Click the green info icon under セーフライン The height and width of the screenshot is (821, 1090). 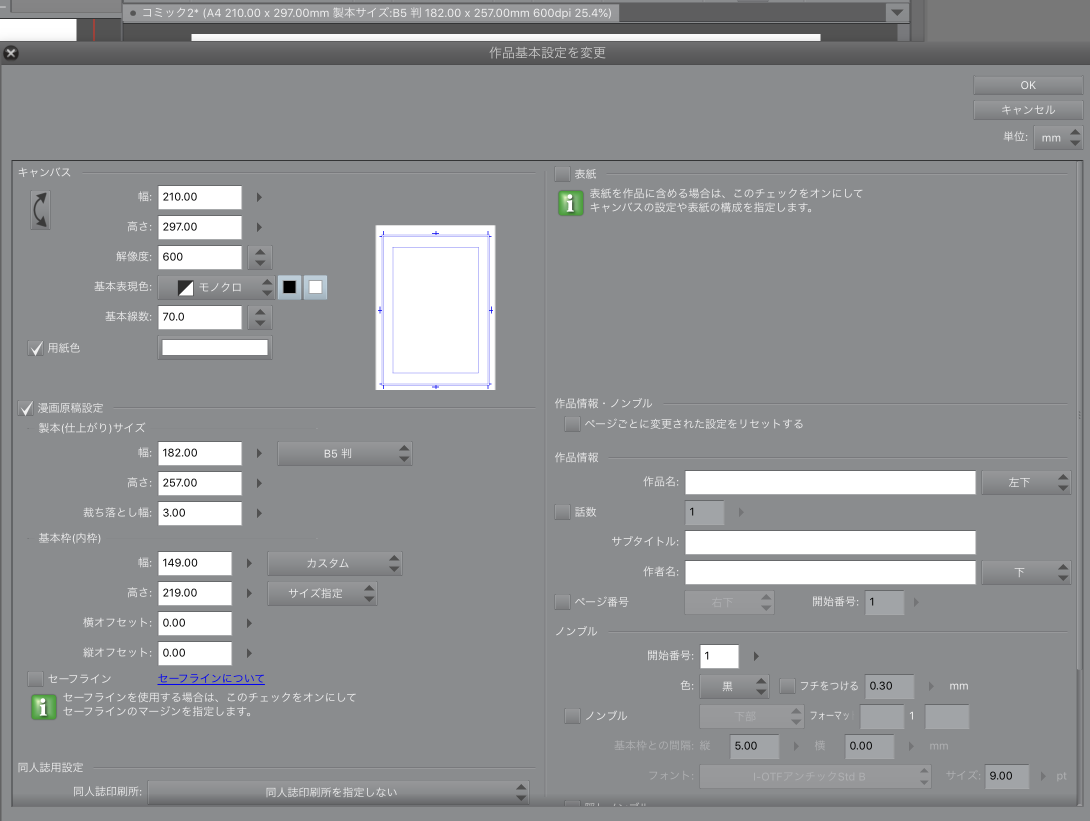[x=43, y=706]
